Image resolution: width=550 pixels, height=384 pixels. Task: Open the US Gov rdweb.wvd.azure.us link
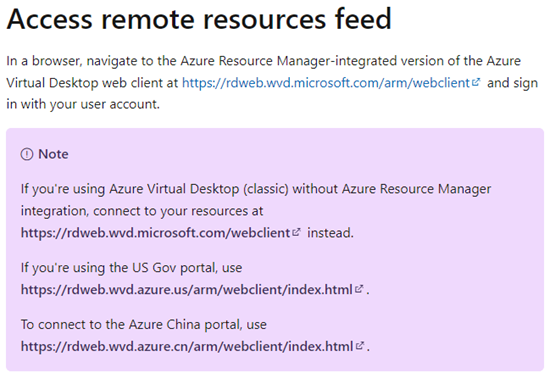187,290
